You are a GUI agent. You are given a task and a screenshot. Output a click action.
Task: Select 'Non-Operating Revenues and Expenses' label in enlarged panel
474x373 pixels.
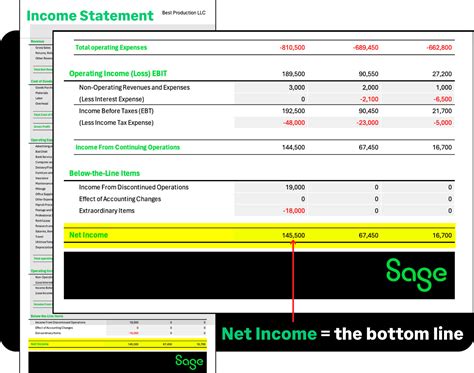click(x=134, y=88)
